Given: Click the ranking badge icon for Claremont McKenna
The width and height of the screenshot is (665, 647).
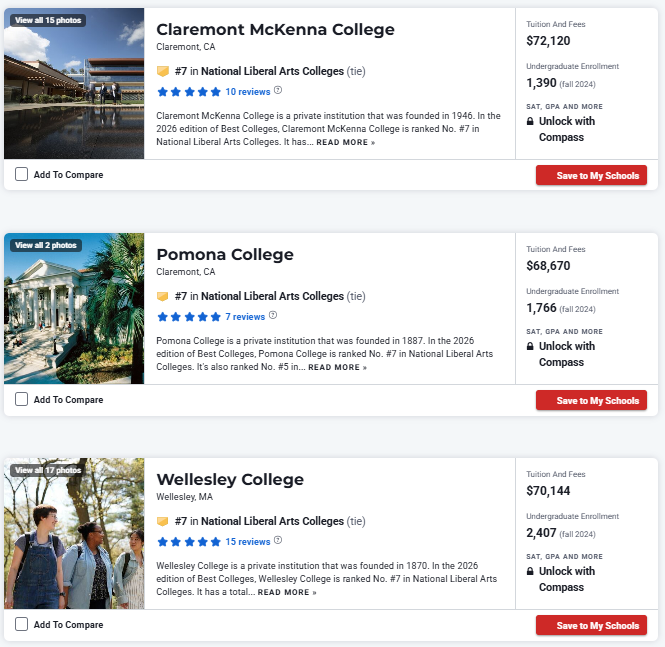Looking at the screenshot, I should click(162, 72).
